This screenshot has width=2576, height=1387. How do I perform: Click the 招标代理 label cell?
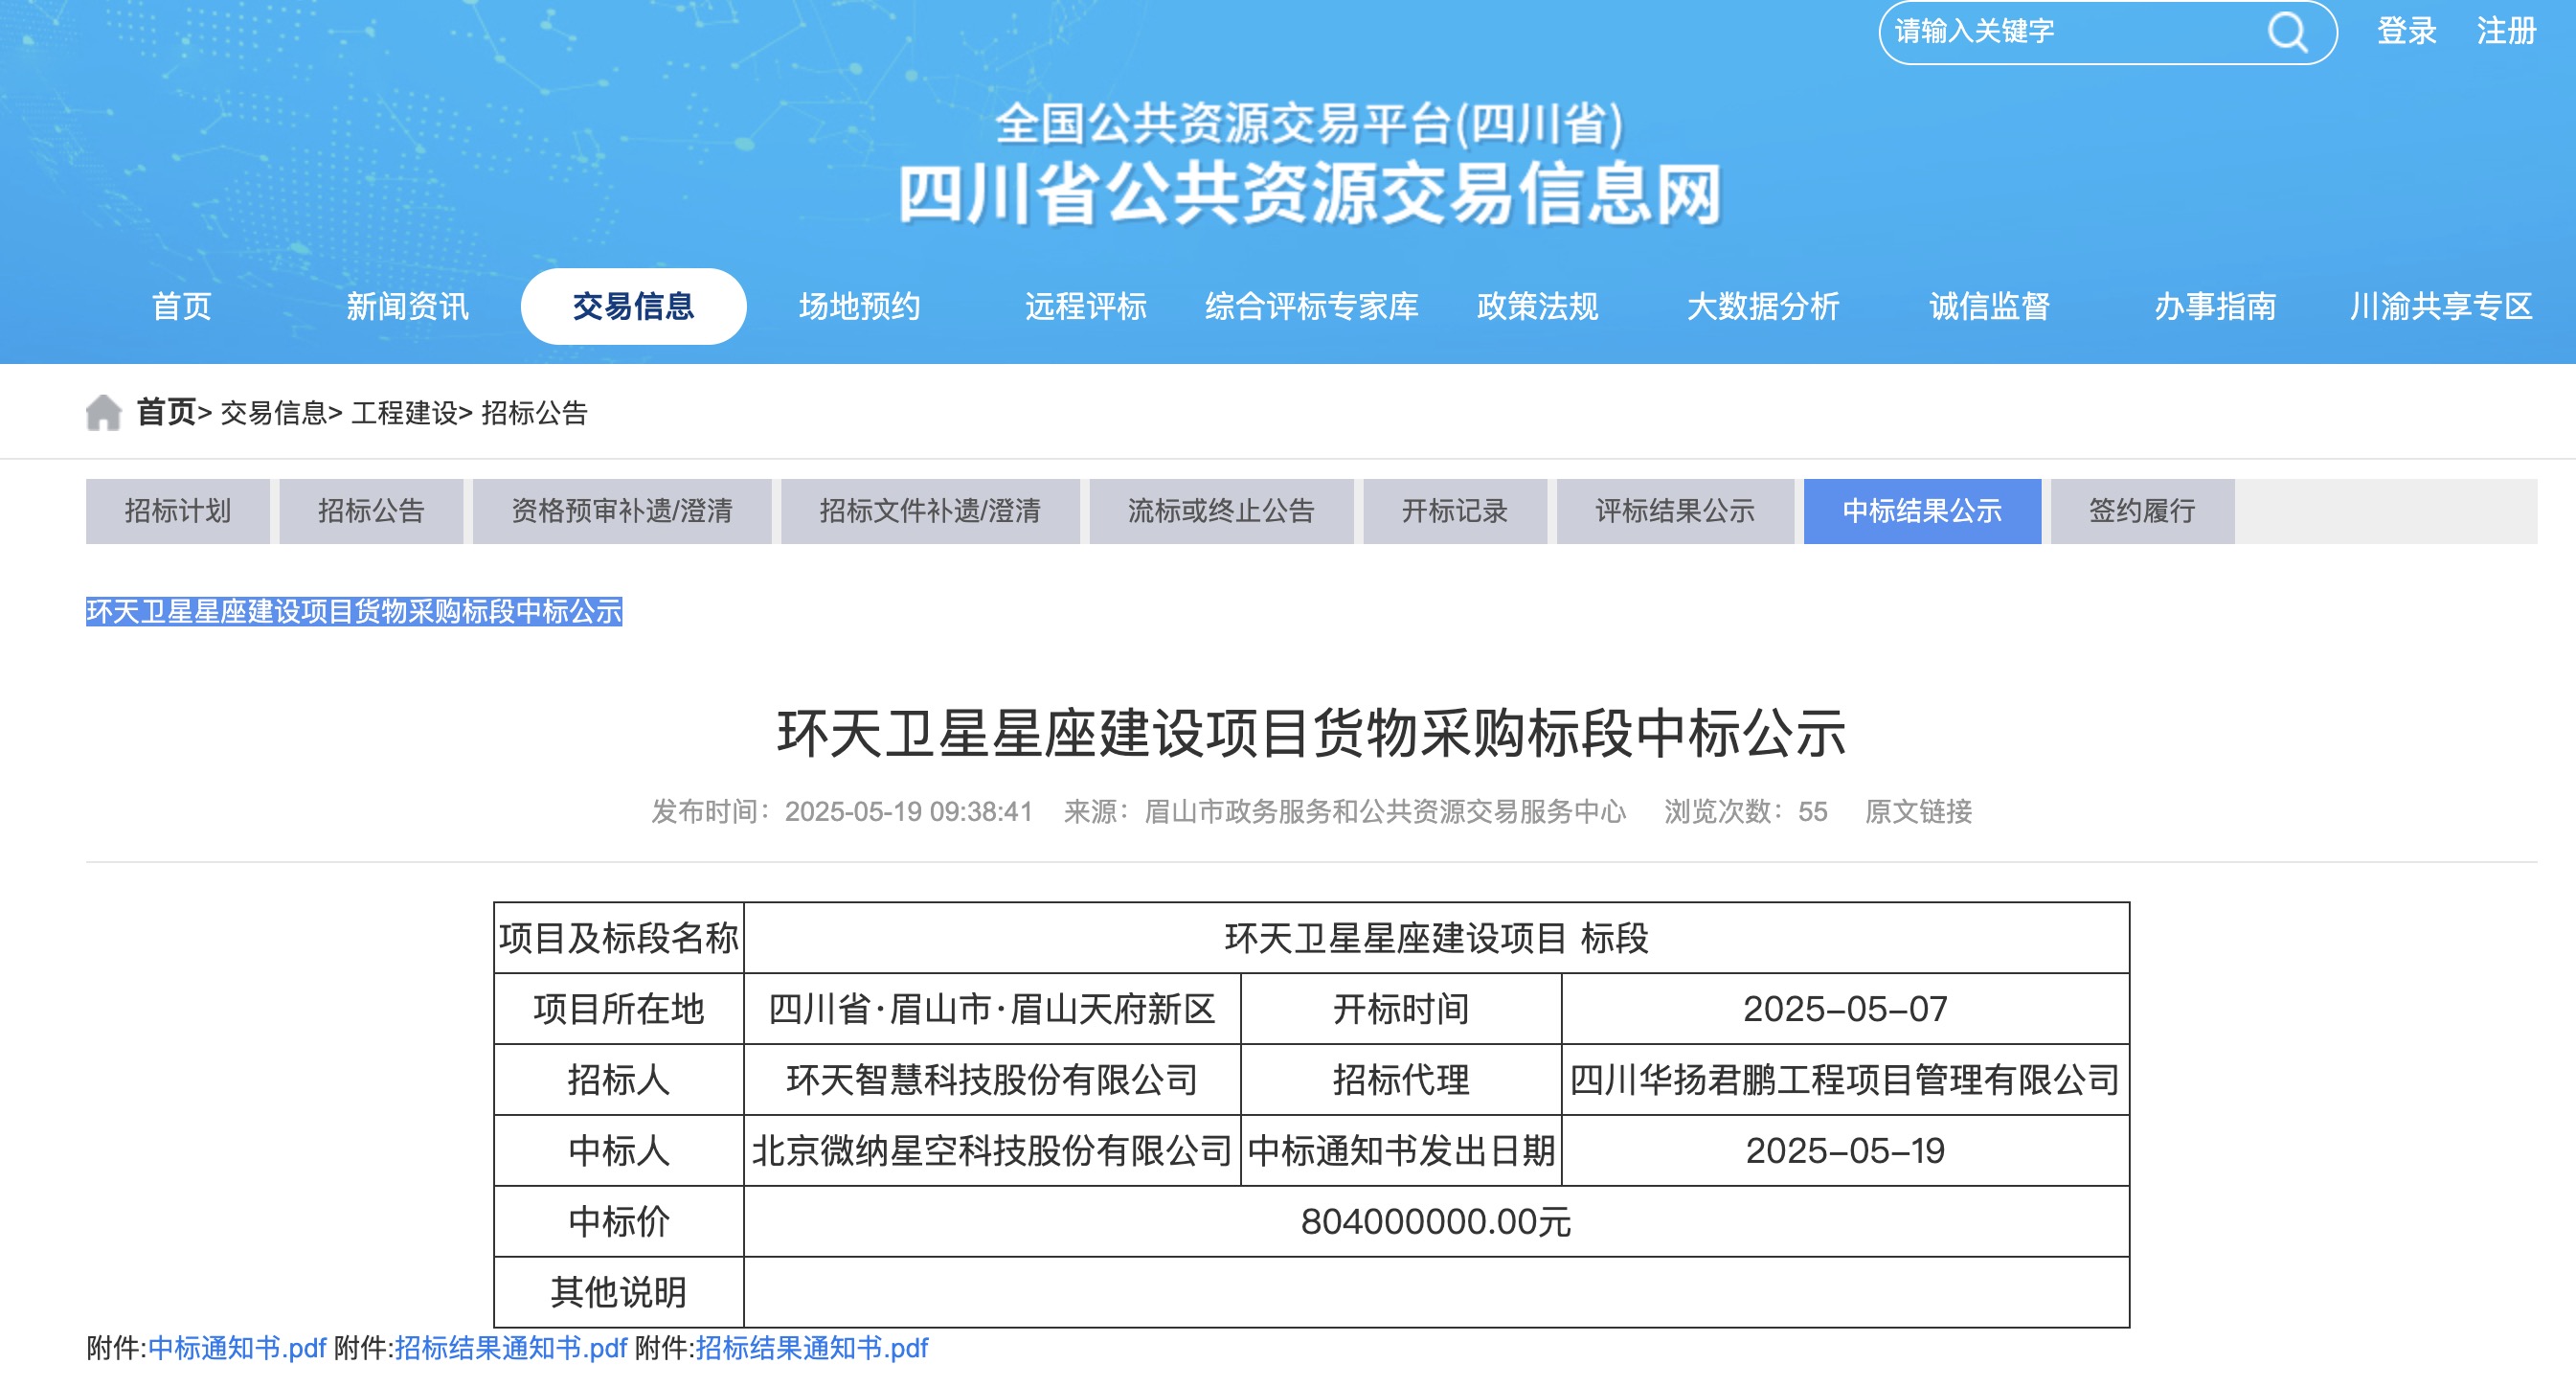[x=1401, y=1080]
